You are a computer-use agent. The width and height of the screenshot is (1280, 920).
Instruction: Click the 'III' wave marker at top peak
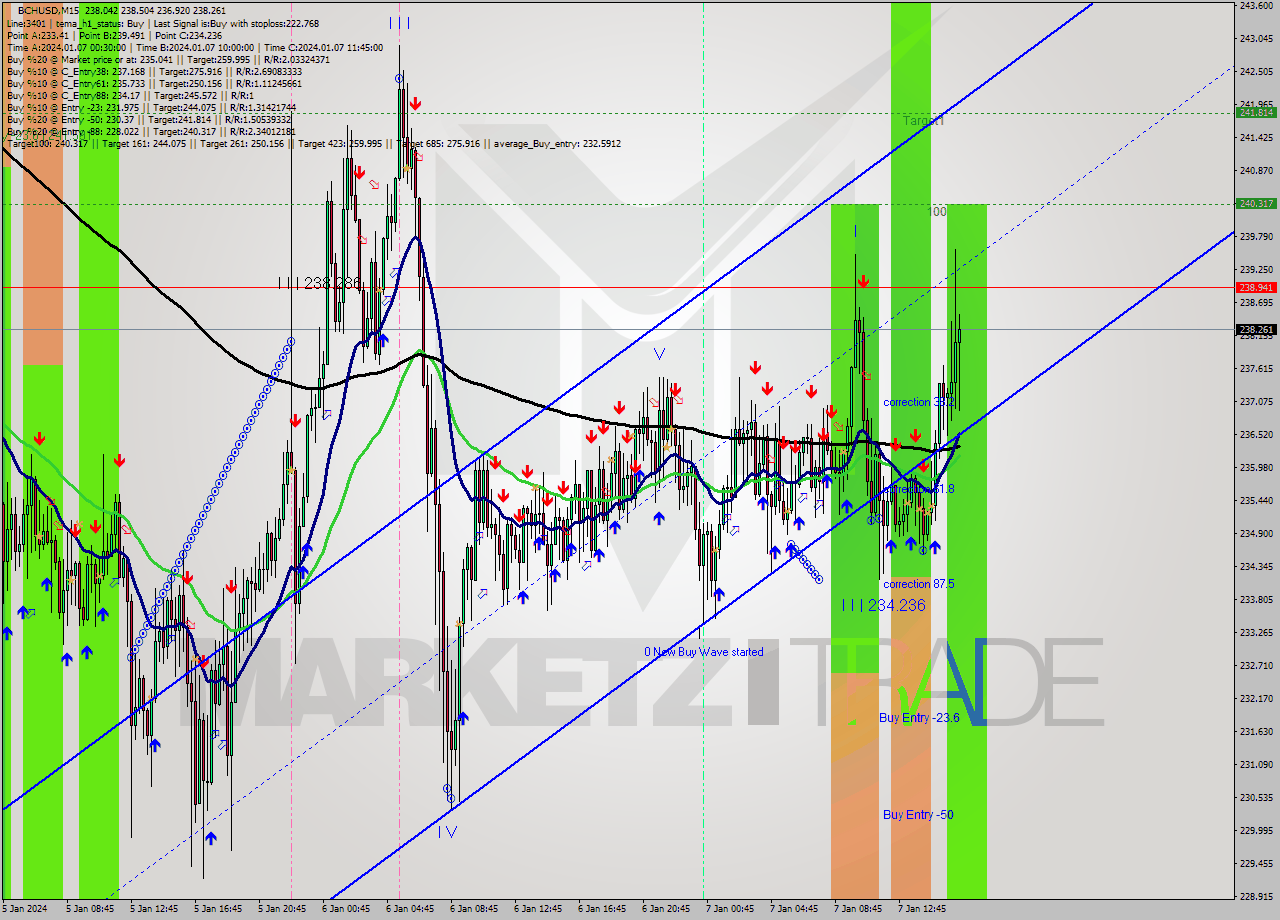click(399, 22)
